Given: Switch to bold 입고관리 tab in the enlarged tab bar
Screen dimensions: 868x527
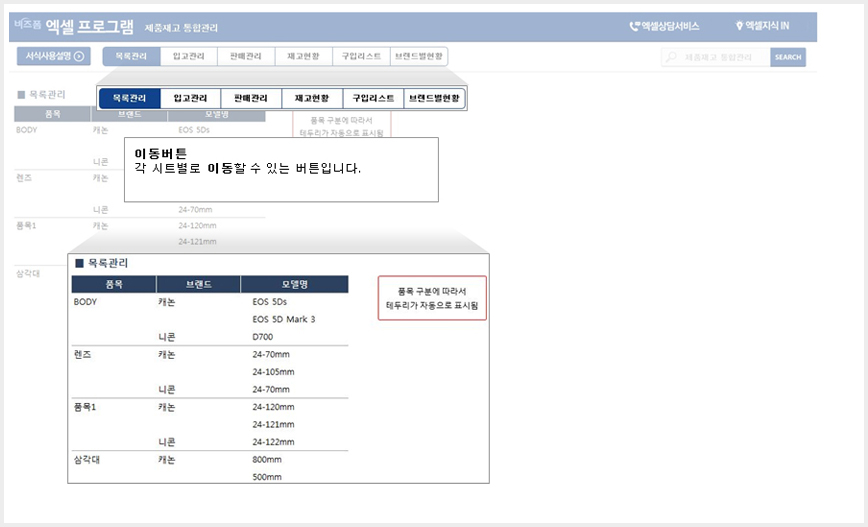Looking at the screenshot, I should click(x=190, y=98).
